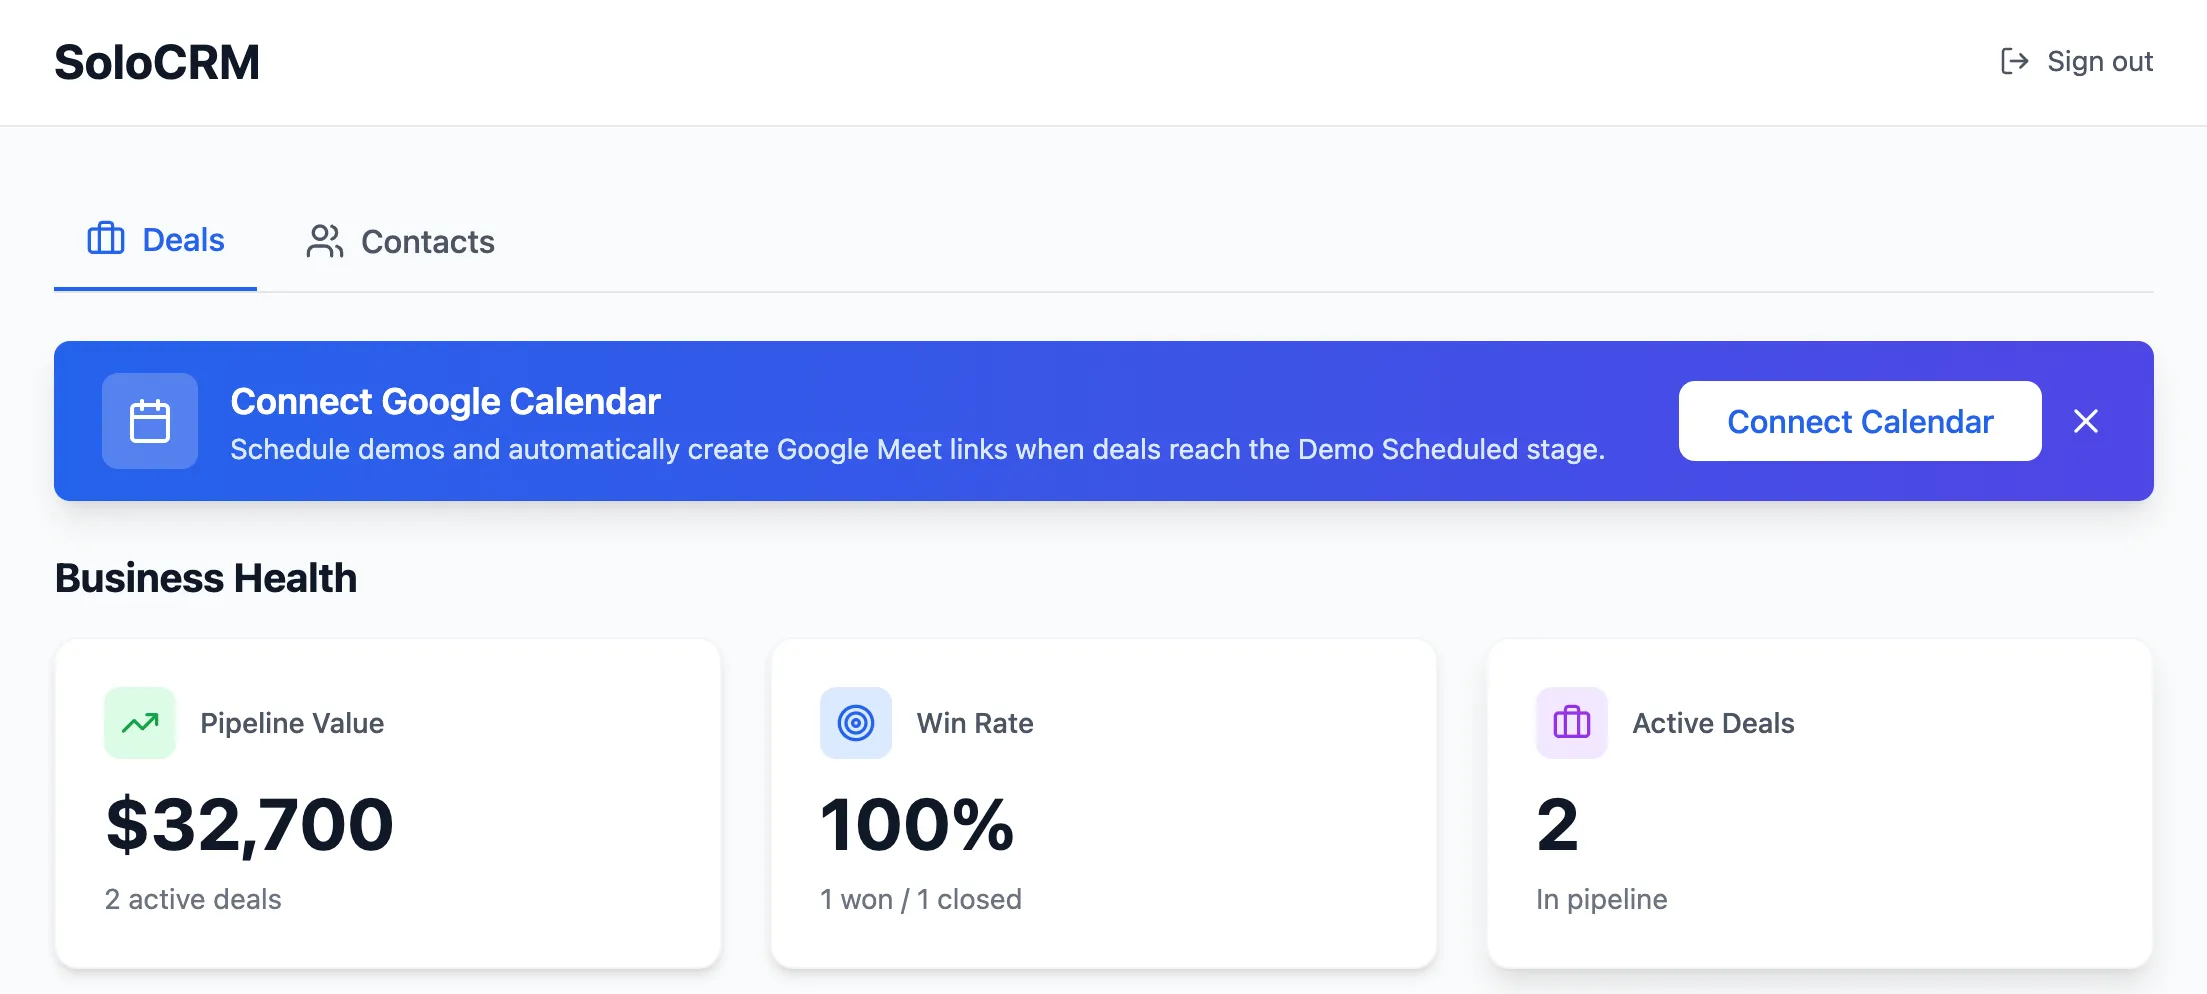Click the trending chart icon on Pipeline Value
The width and height of the screenshot is (2207, 994).
click(x=139, y=722)
